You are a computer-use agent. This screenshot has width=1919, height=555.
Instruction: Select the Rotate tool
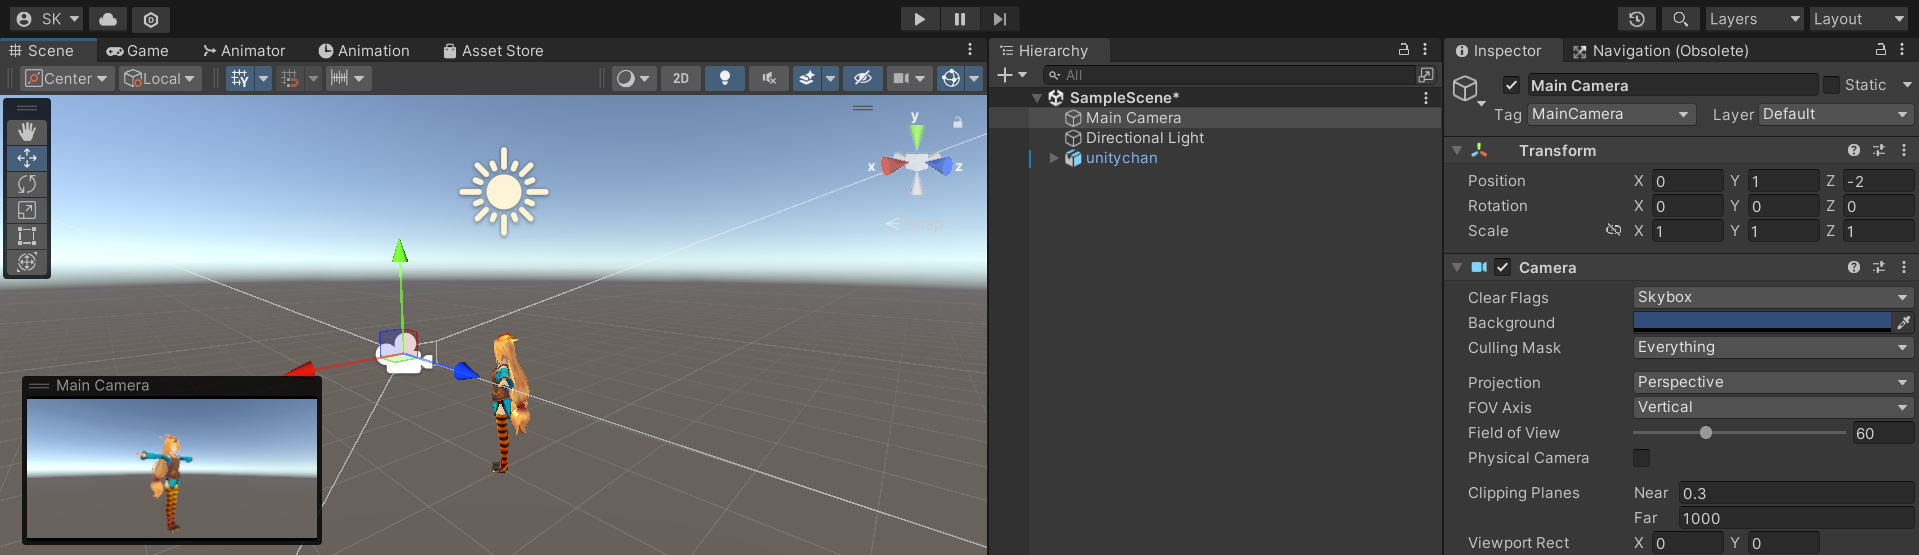point(27,184)
